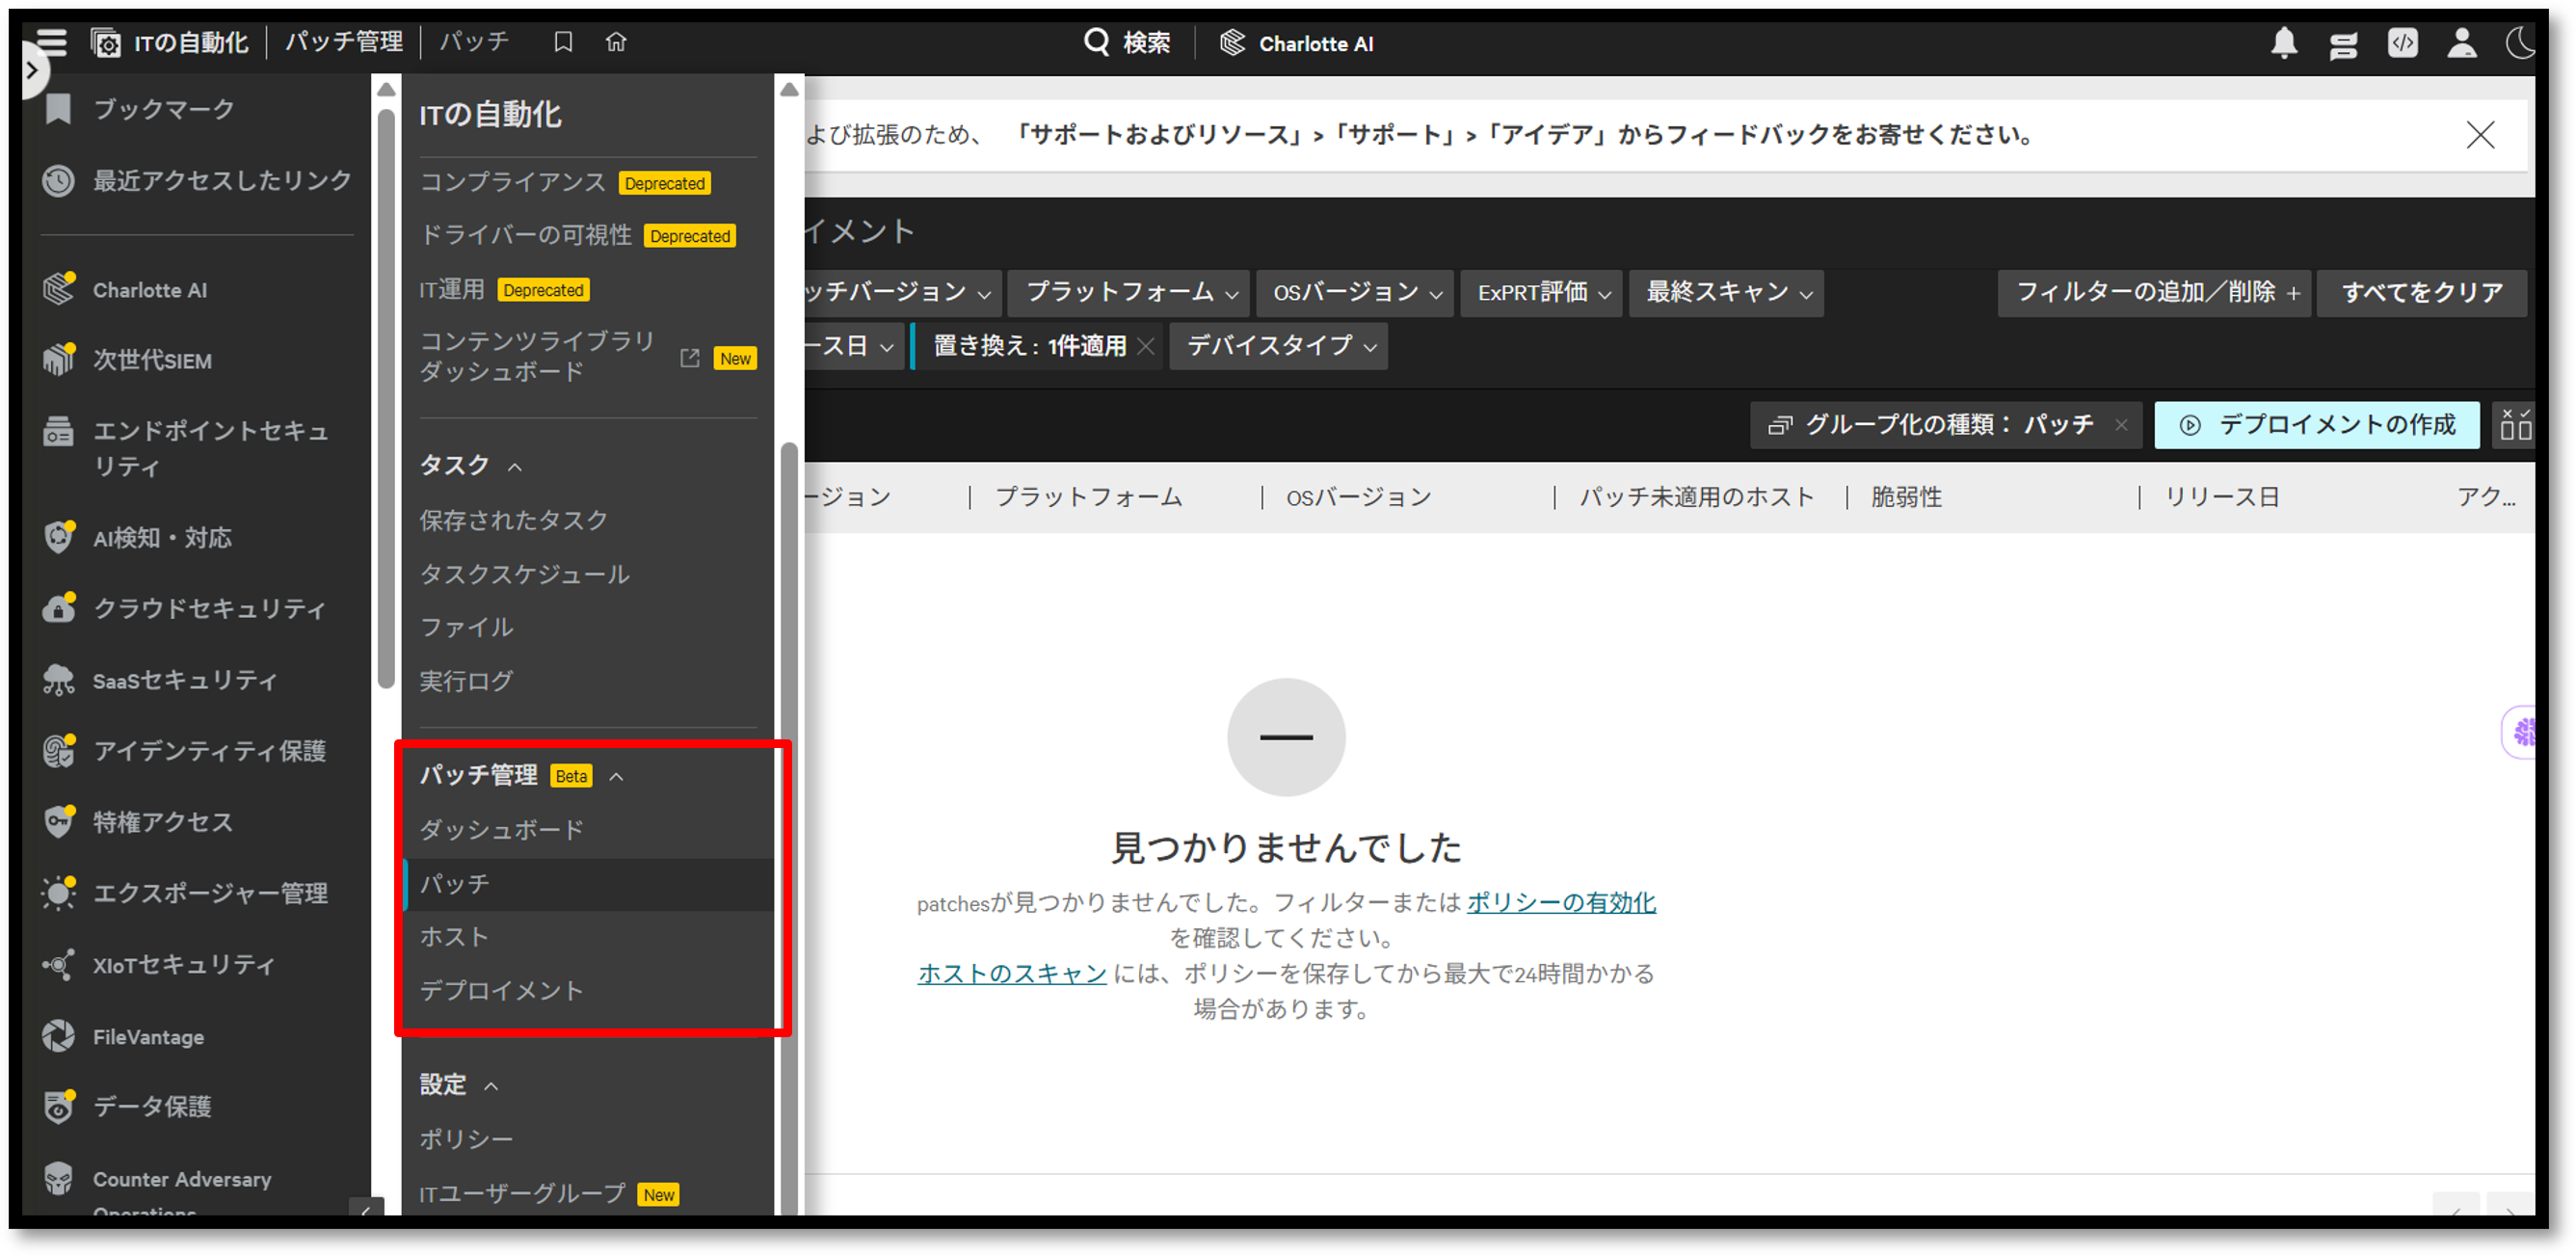Open ITユーザーグループ New item
2576x1256 pixels.
pyautogui.click(x=549, y=1194)
